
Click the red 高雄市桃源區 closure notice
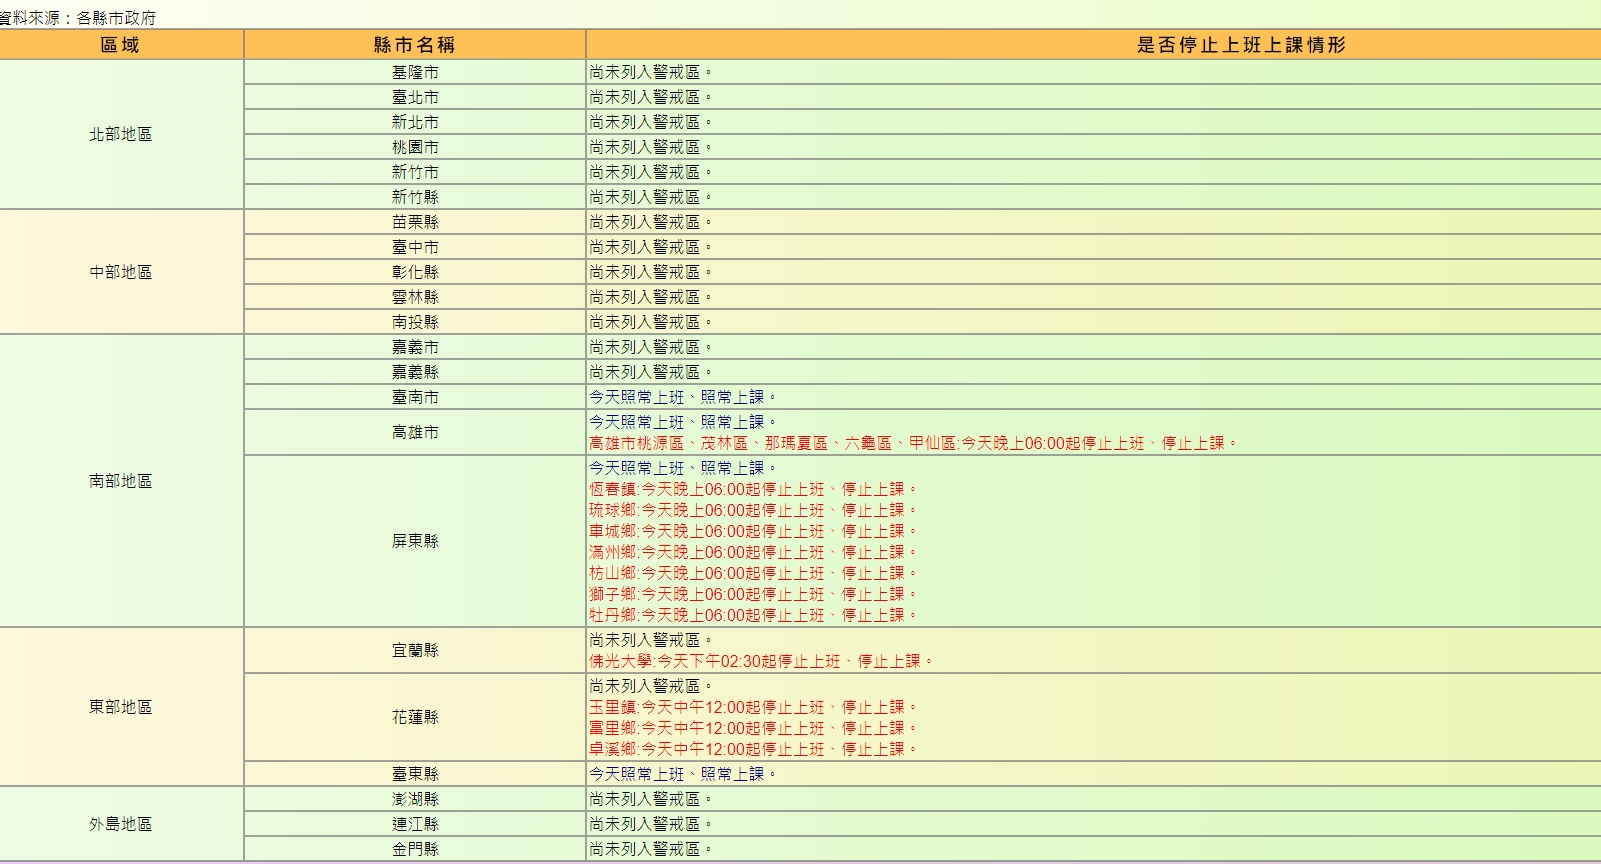point(913,443)
